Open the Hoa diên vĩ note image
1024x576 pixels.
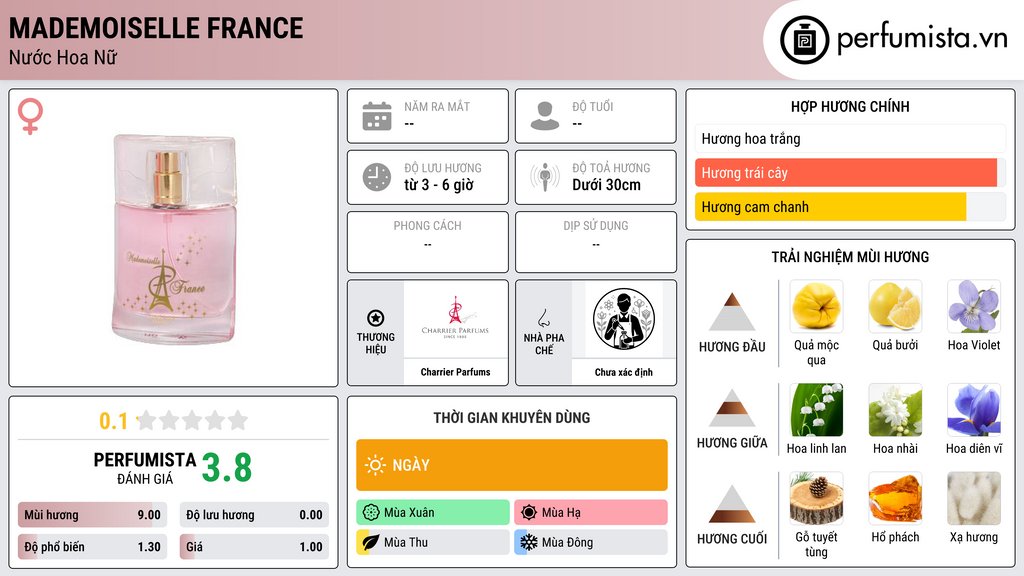[x=974, y=409]
